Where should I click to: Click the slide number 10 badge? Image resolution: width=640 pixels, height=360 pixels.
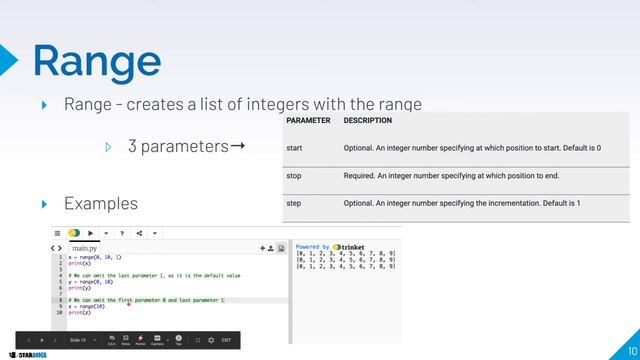tap(632, 351)
